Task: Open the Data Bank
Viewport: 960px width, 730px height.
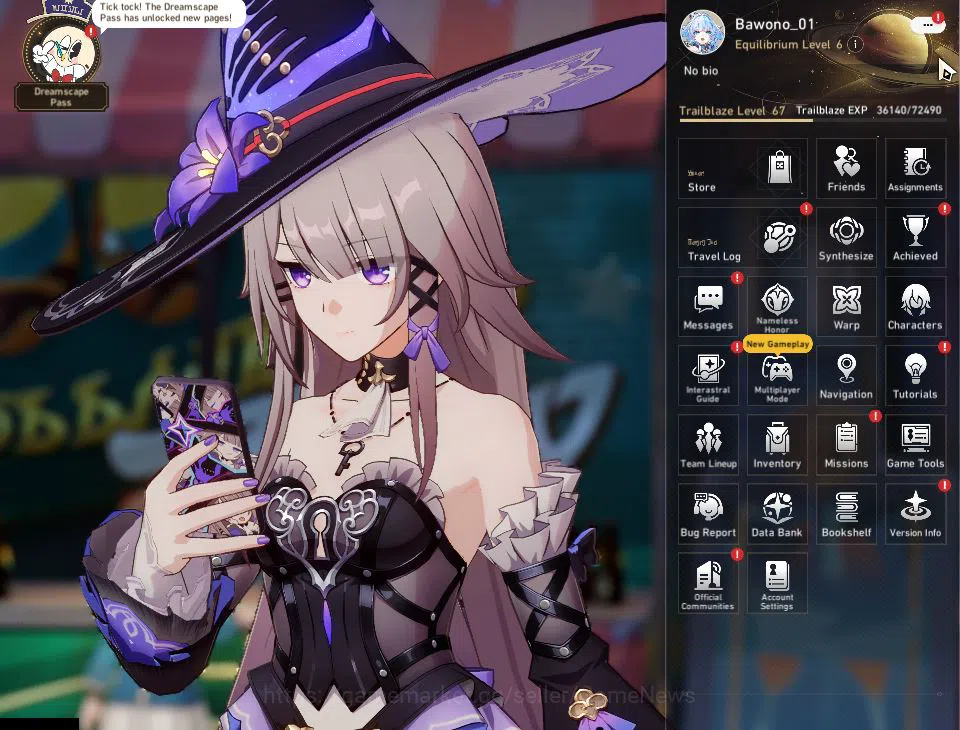Action: (x=777, y=514)
